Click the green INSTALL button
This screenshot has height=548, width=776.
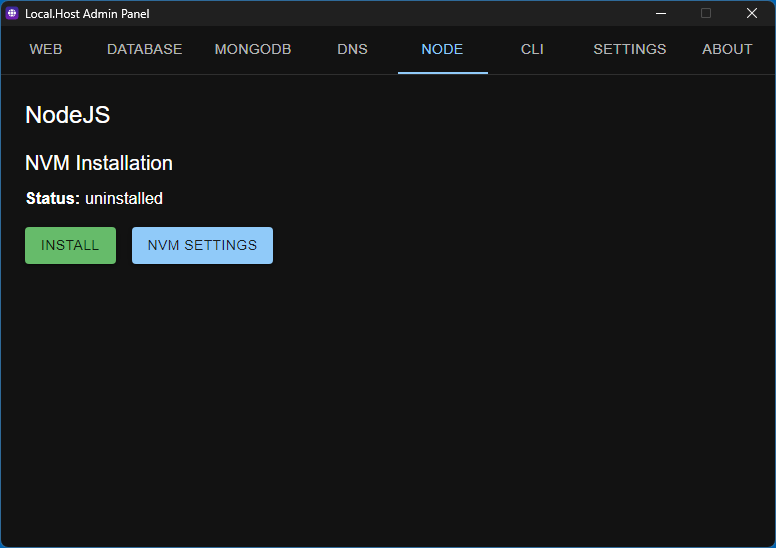tap(70, 246)
